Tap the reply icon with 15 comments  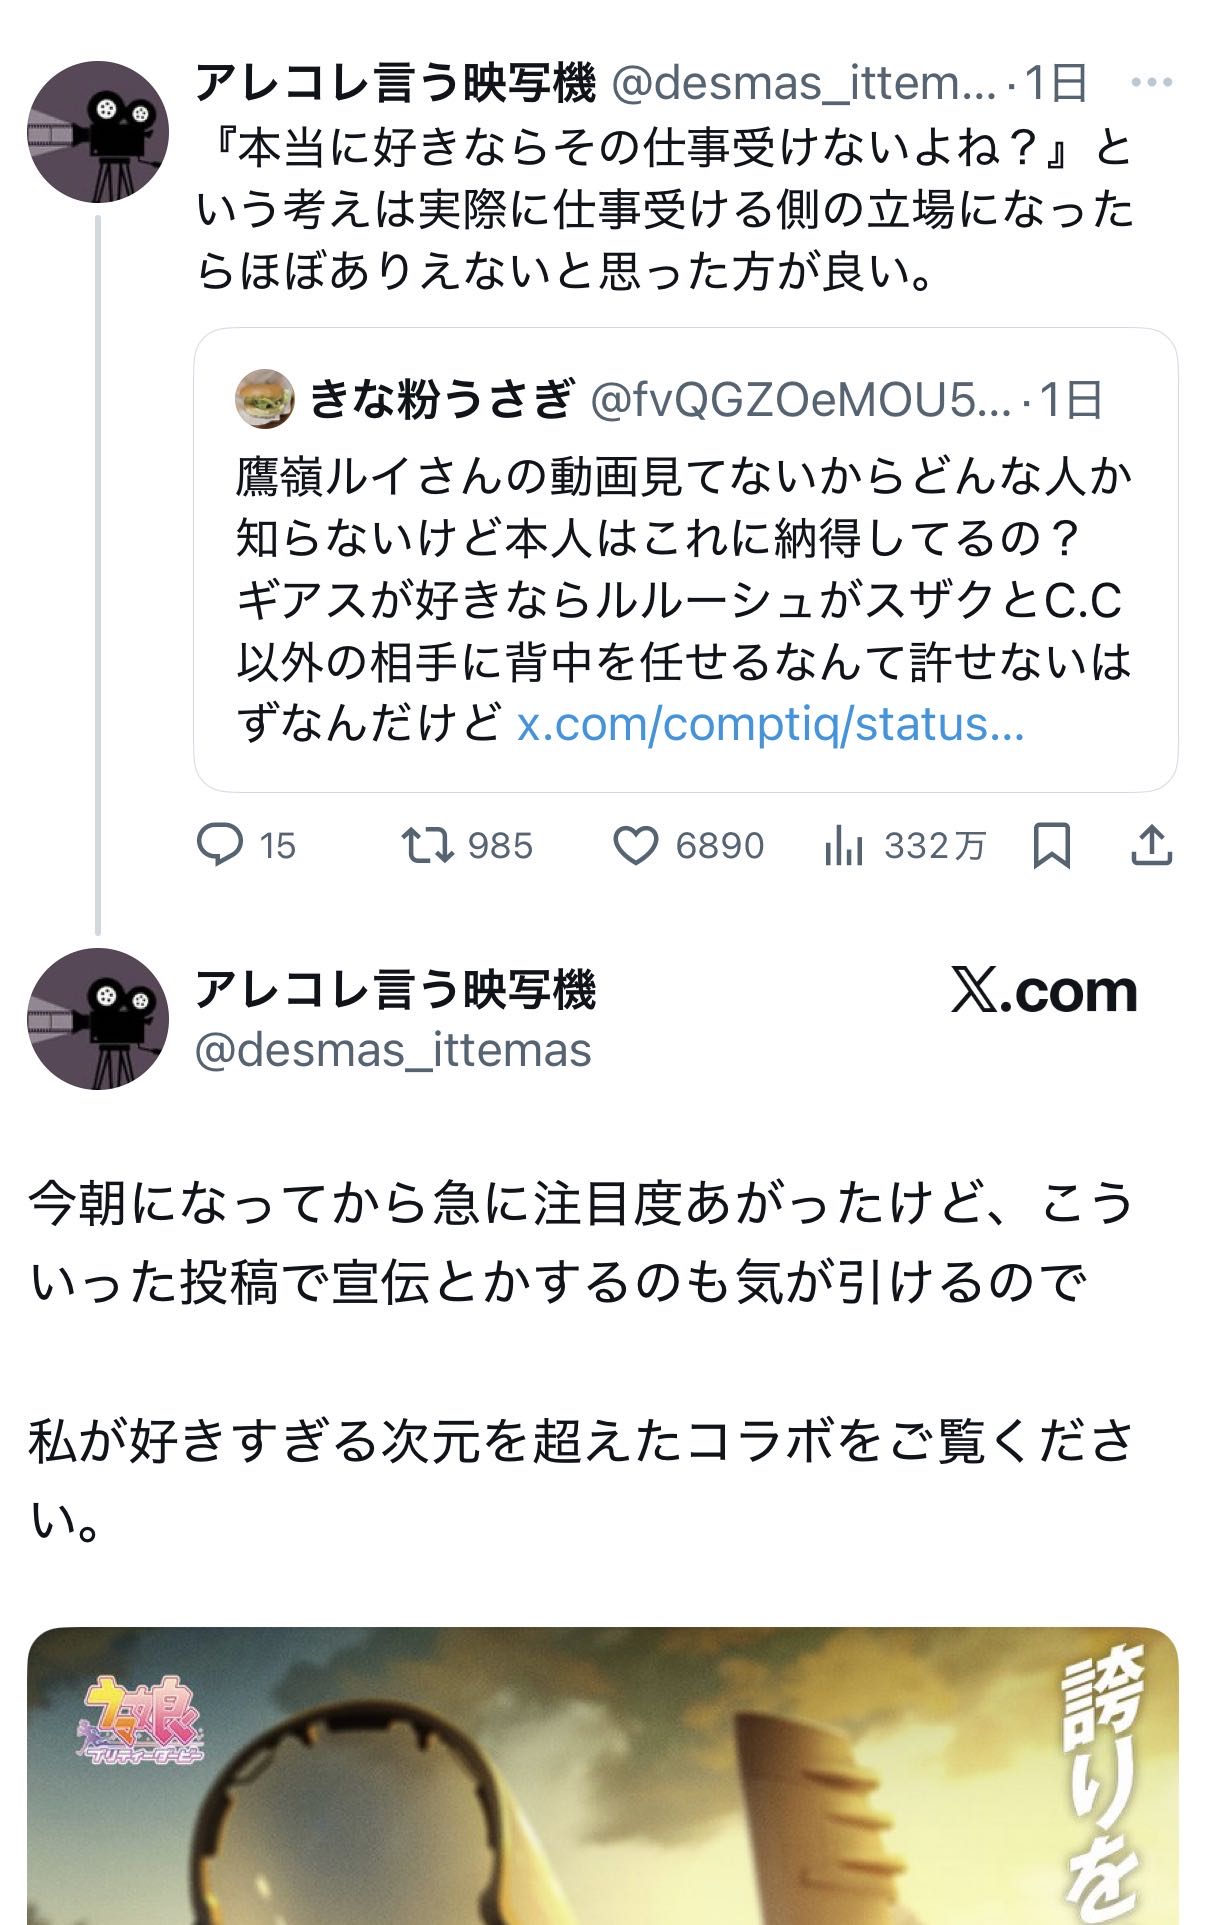tap(220, 845)
